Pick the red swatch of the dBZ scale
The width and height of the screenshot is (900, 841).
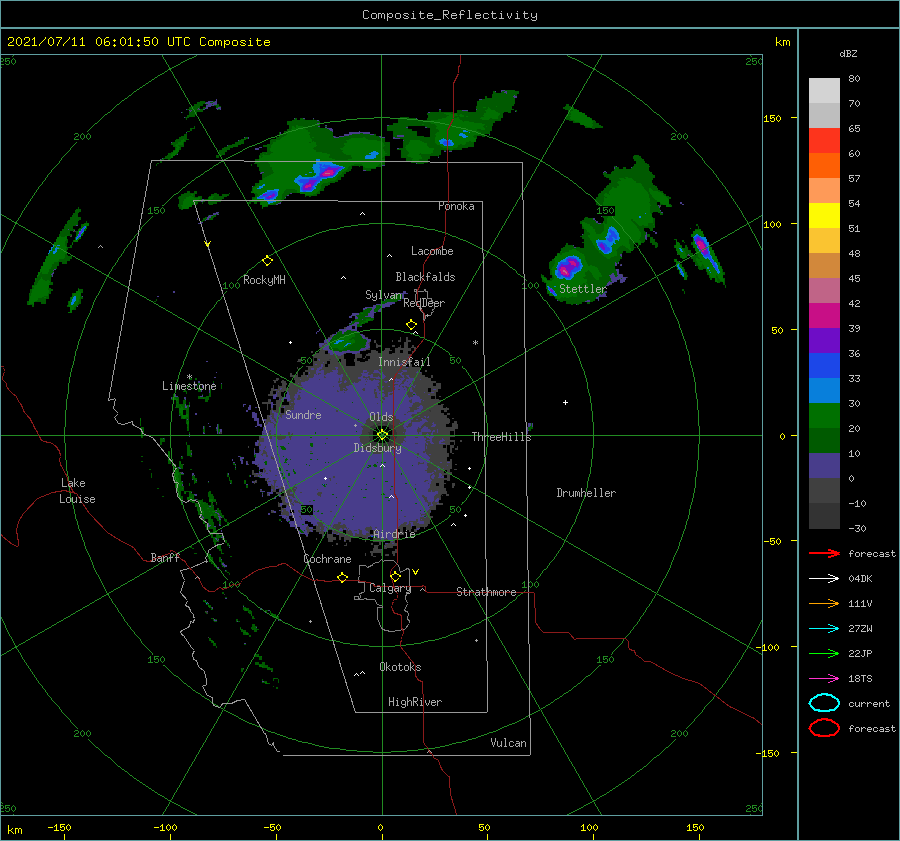click(824, 140)
